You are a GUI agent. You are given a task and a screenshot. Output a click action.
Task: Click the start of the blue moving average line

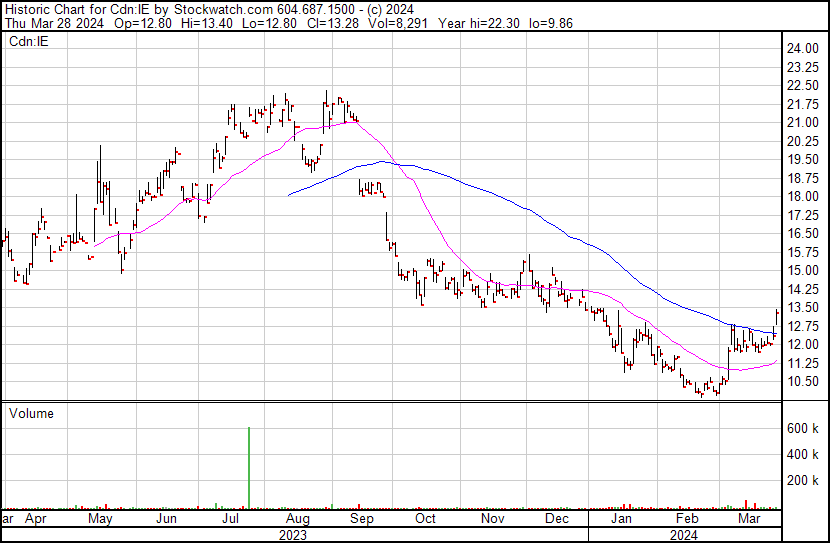pyautogui.click(x=289, y=195)
